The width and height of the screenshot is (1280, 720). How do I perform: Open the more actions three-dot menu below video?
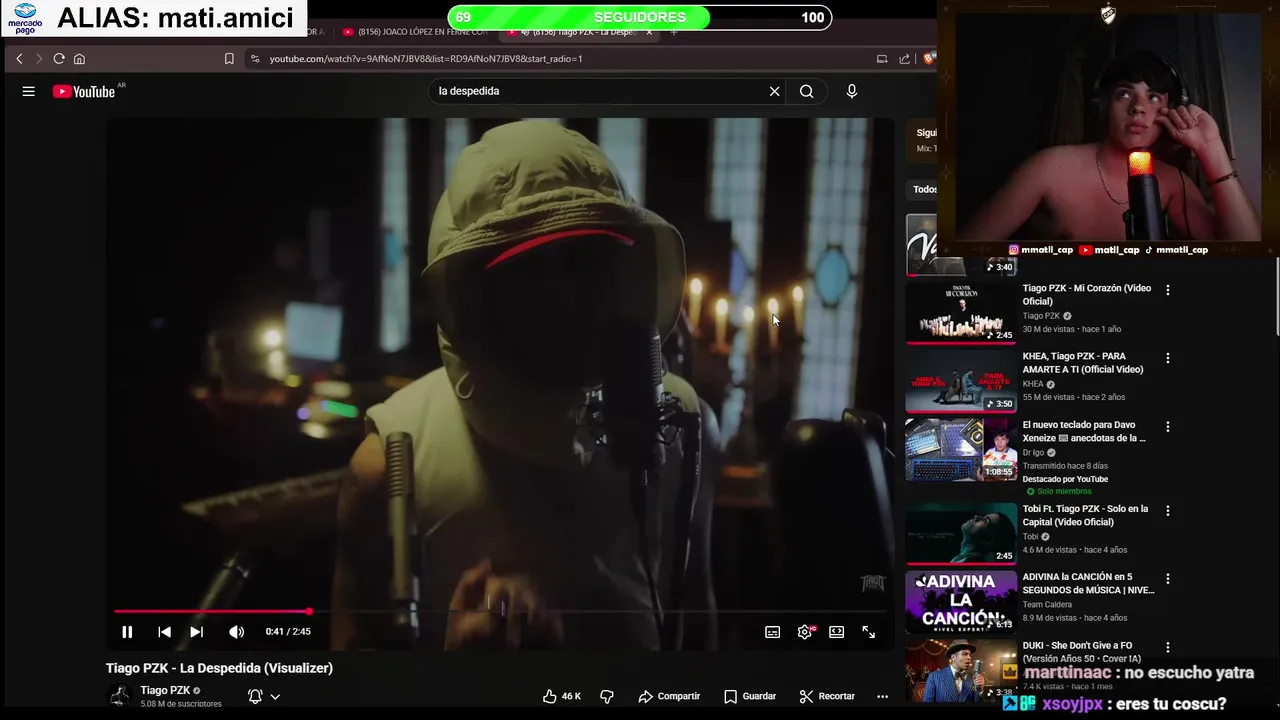point(882,696)
